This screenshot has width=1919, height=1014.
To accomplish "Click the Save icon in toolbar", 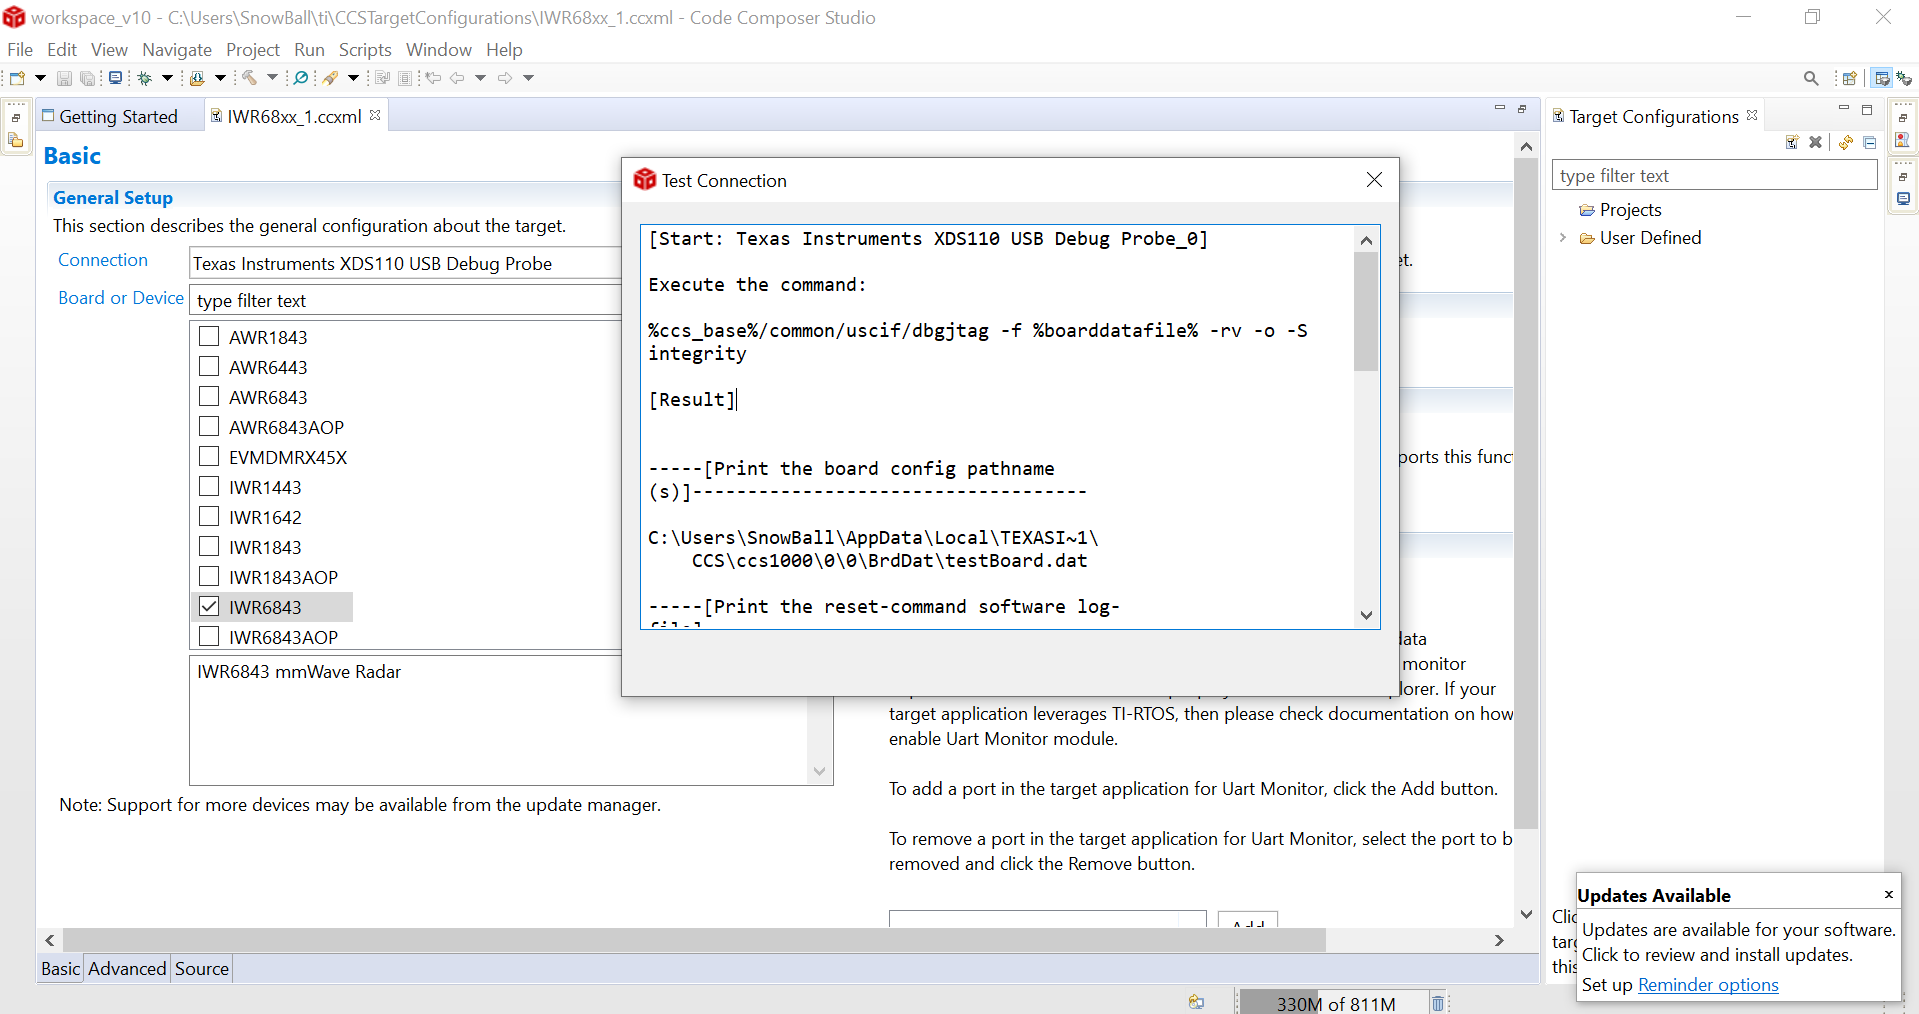I will click(64, 78).
